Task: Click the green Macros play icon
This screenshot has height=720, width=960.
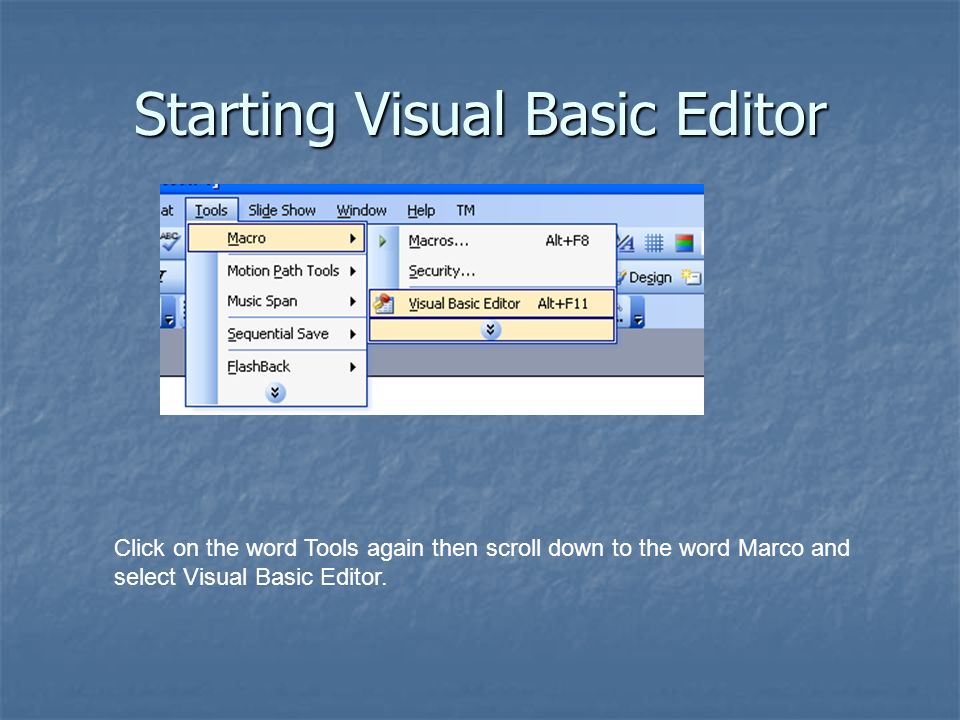Action: (383, 241)
